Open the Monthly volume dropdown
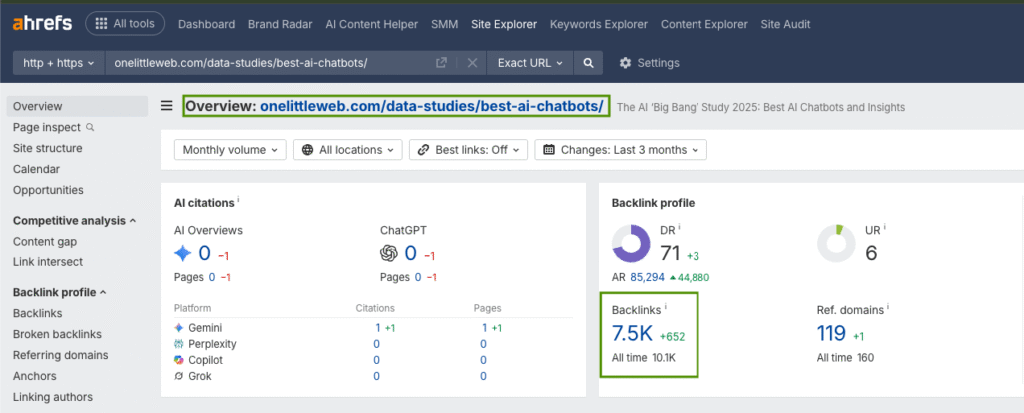This screenshot has height=413, width=1024. (231, 150)
